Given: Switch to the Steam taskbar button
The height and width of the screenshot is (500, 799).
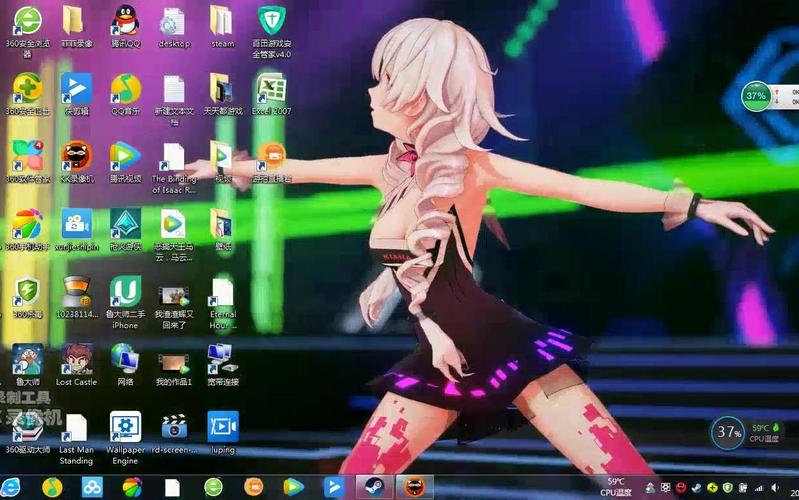Looking at the screenshot, I should pos(374,487).
